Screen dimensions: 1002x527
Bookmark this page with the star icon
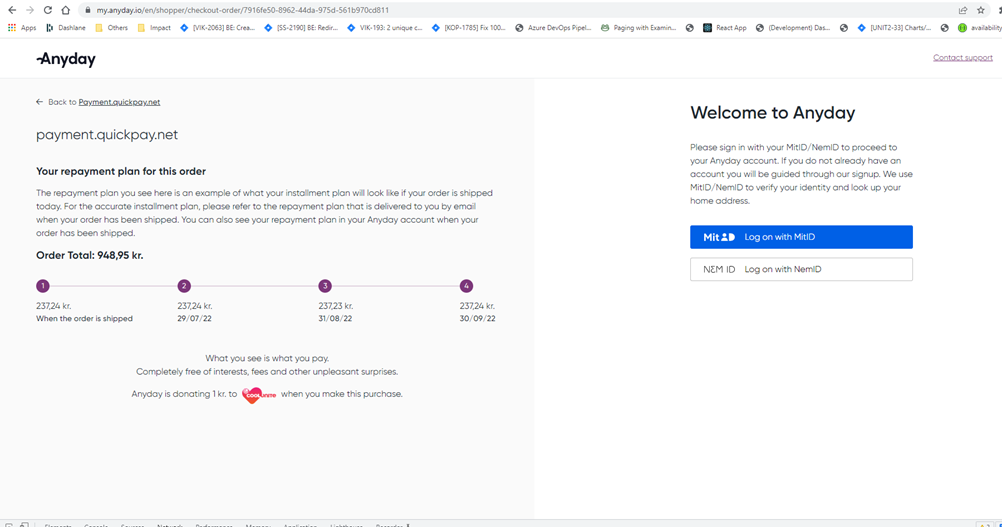[x=981, y=10]
